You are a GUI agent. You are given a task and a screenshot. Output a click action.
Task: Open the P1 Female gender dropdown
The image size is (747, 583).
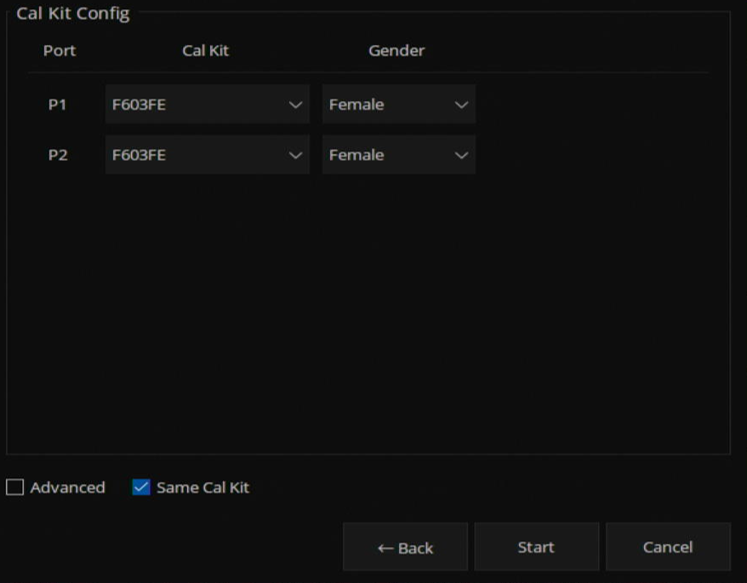[x=399, y=104]
